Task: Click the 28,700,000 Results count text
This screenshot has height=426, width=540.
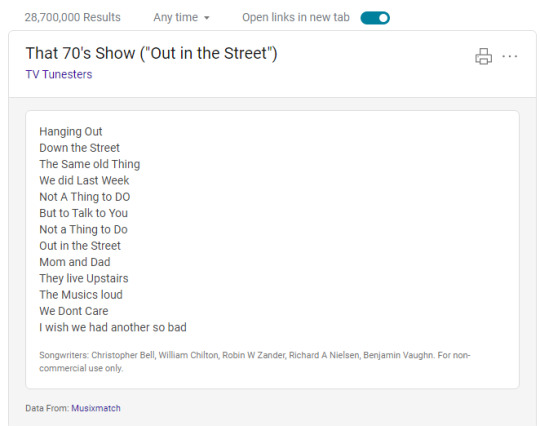Action: (x=73, y=17)
